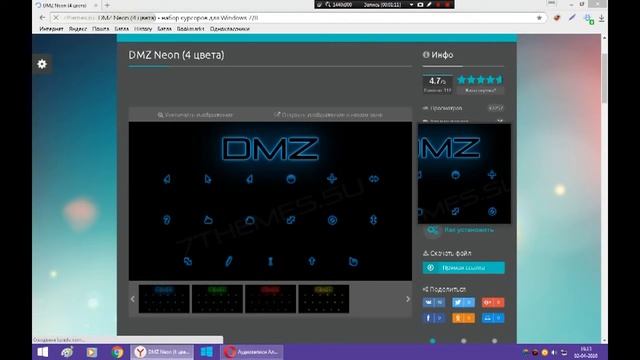Open the media player taskbar icon

[92, 352]
